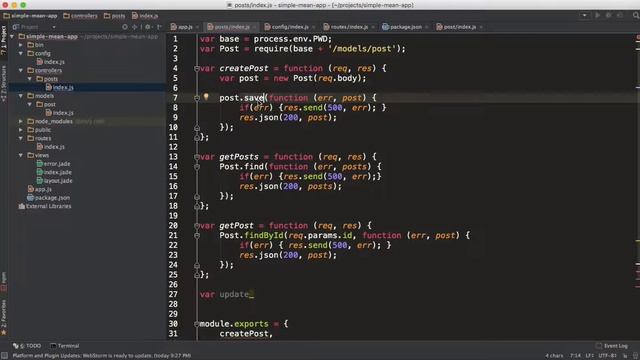This screenshot has width=640, height=360.
Task: Open the Terminal tool window
Action: 64,346
